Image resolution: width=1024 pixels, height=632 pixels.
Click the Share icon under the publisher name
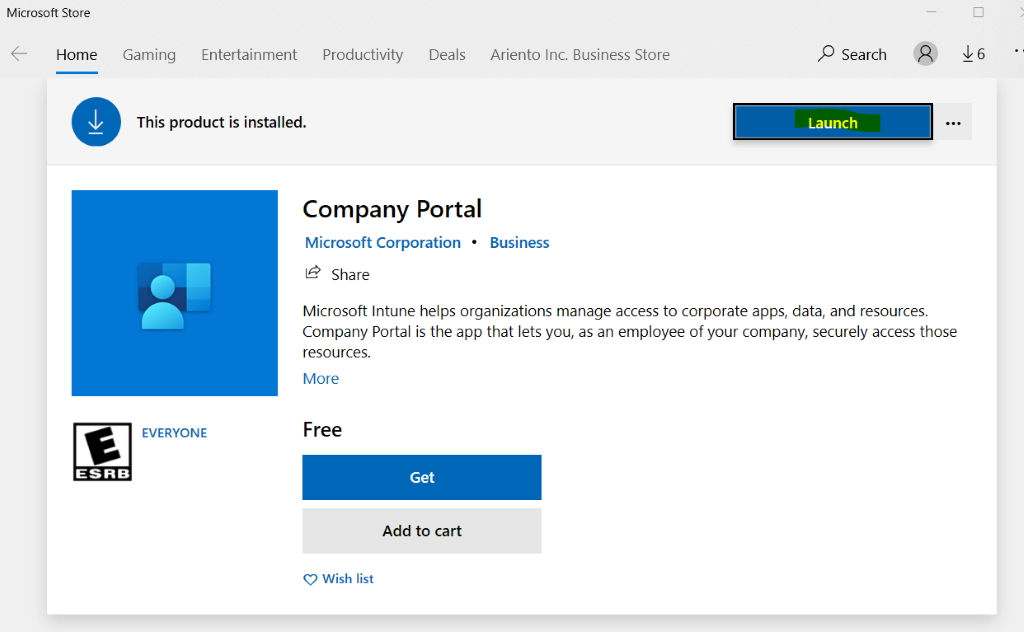[313, 273]
